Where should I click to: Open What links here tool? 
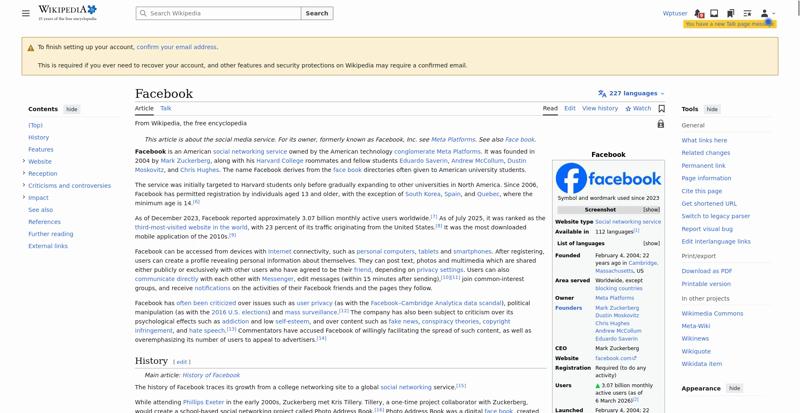pyautogui.click(x=704, y=140)
